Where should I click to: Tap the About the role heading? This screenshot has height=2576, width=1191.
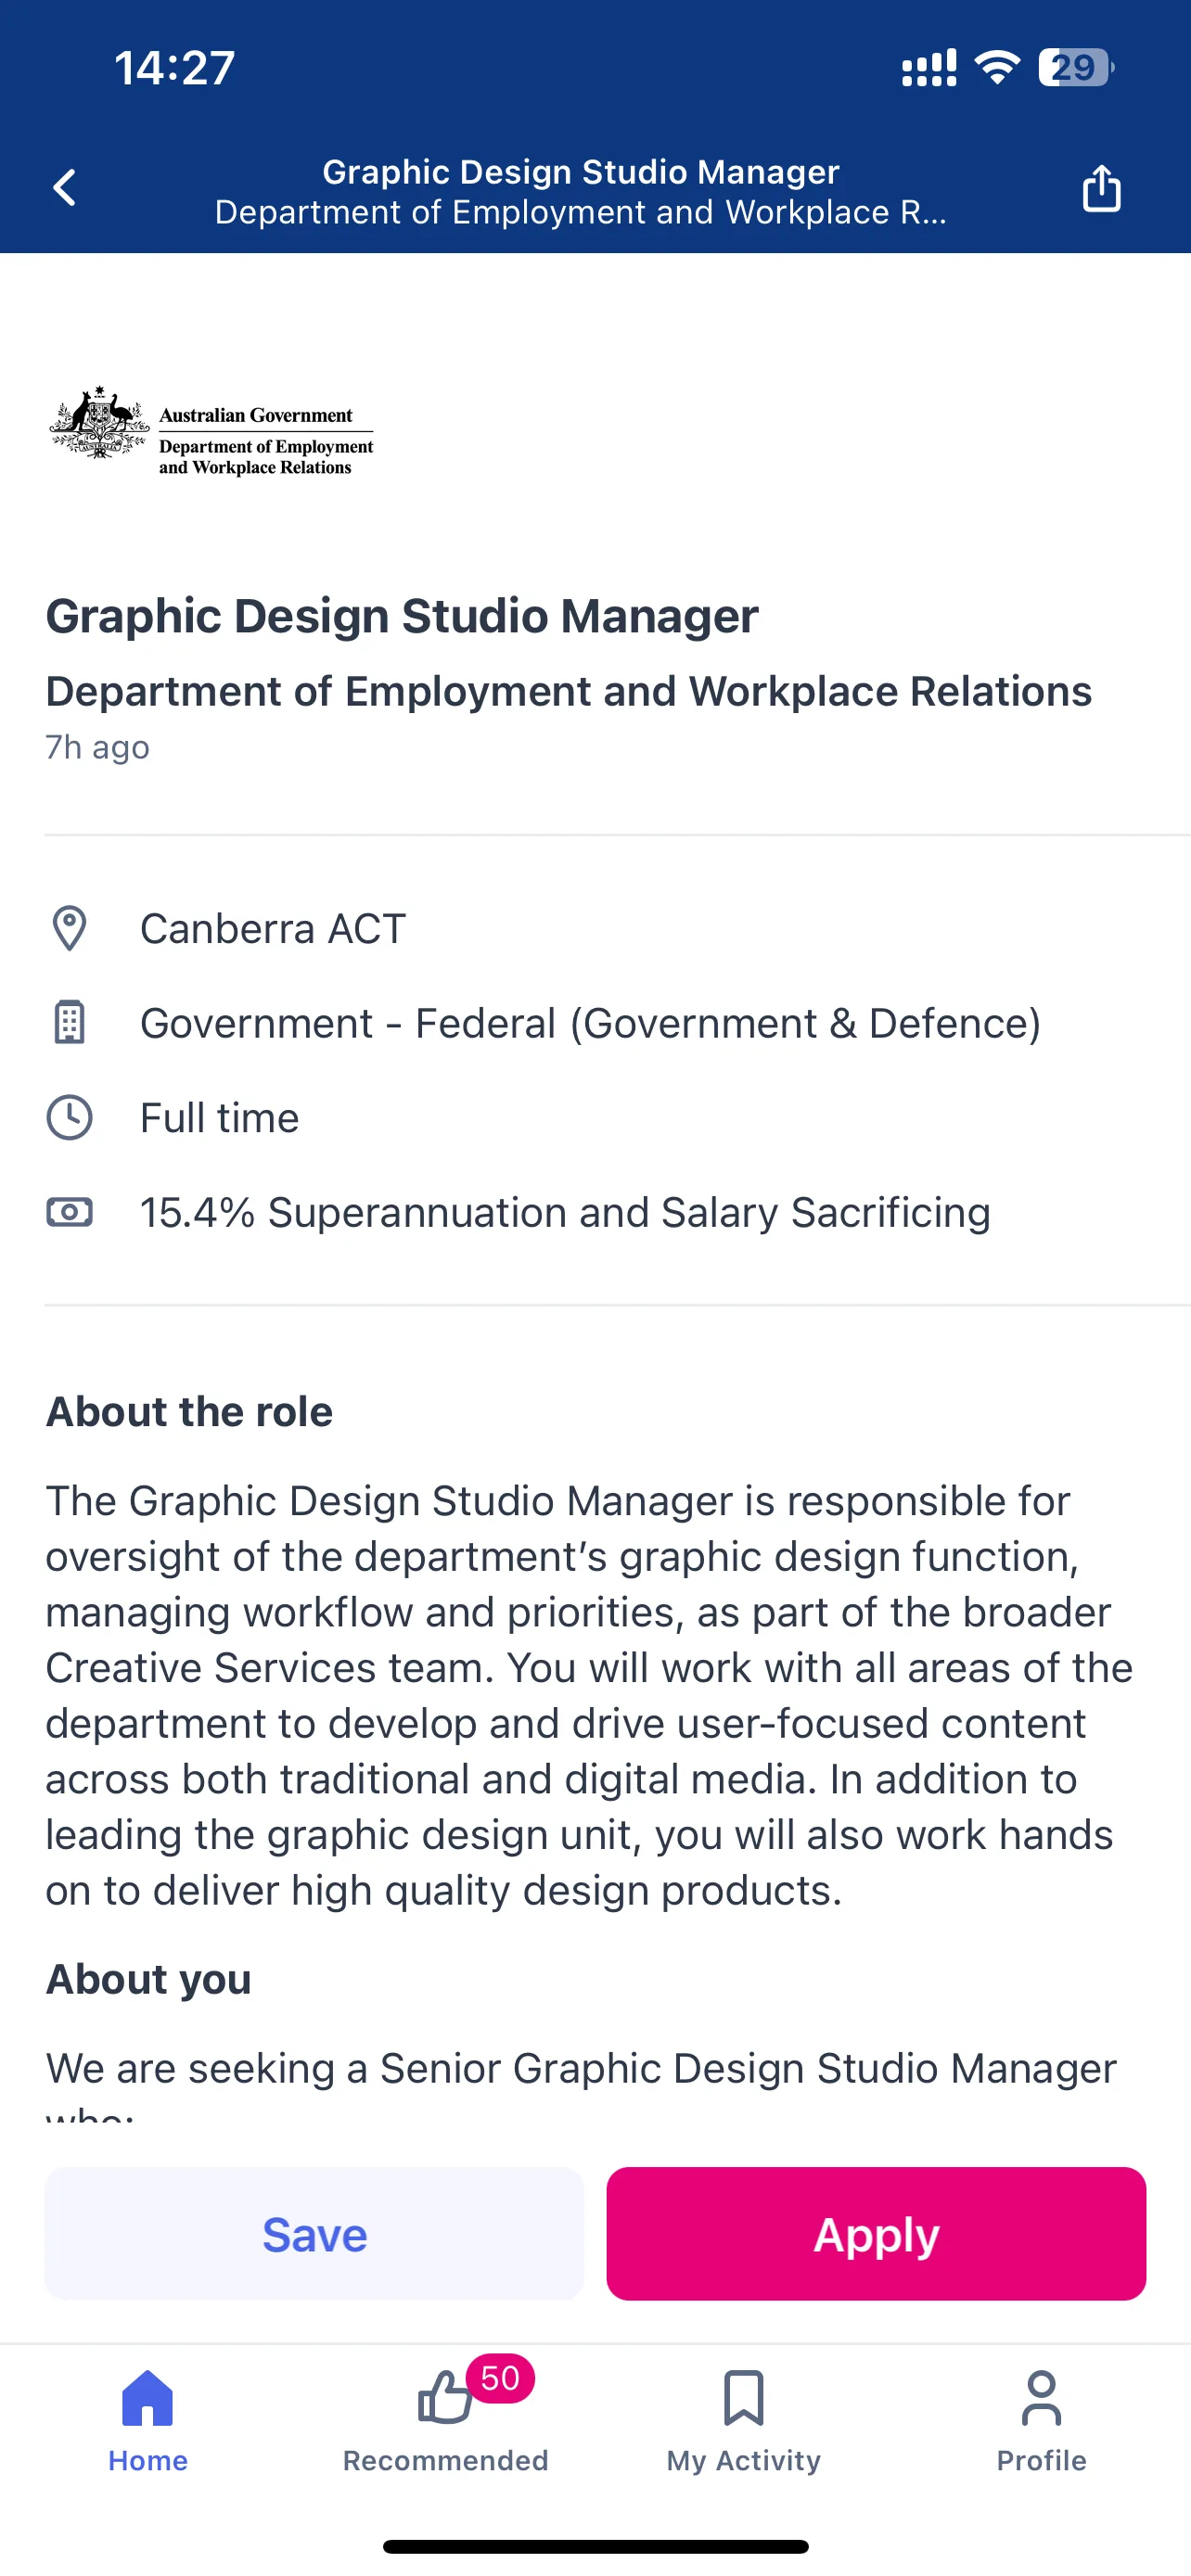[189, 1412]
